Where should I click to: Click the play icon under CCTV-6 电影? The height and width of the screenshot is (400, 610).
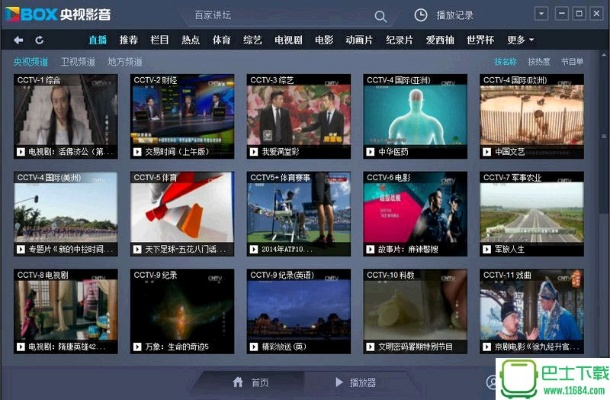(370, 249)
